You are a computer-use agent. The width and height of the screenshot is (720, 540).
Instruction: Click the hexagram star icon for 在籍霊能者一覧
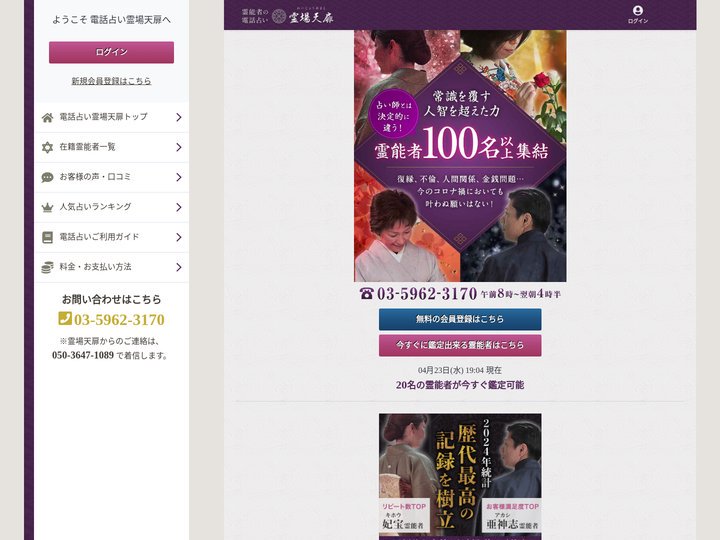pyautogui.click(x=47, y=147)
